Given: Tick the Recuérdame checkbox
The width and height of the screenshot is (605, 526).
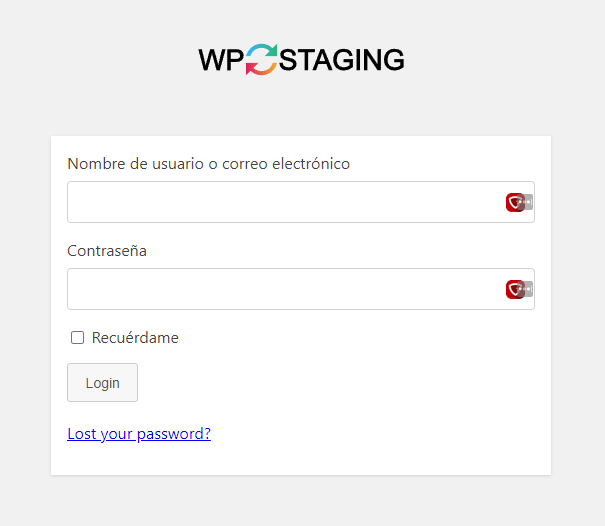Looking at the screenshot, I should [x=78, y=337].
